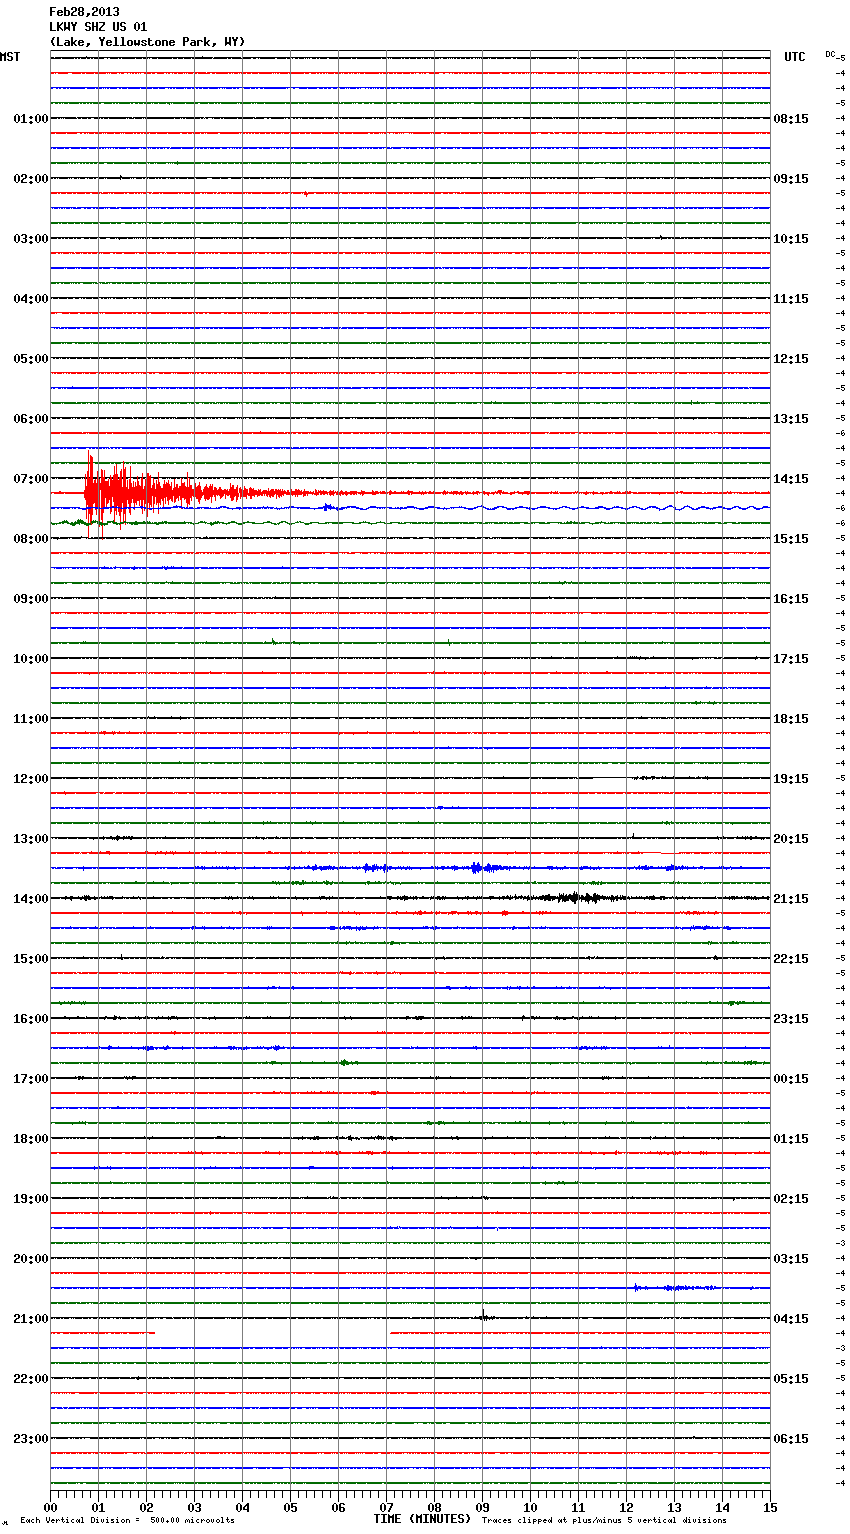Select the 12:00 MST time label
This screenshot has width=850, height=1534.
click(30, 779)
